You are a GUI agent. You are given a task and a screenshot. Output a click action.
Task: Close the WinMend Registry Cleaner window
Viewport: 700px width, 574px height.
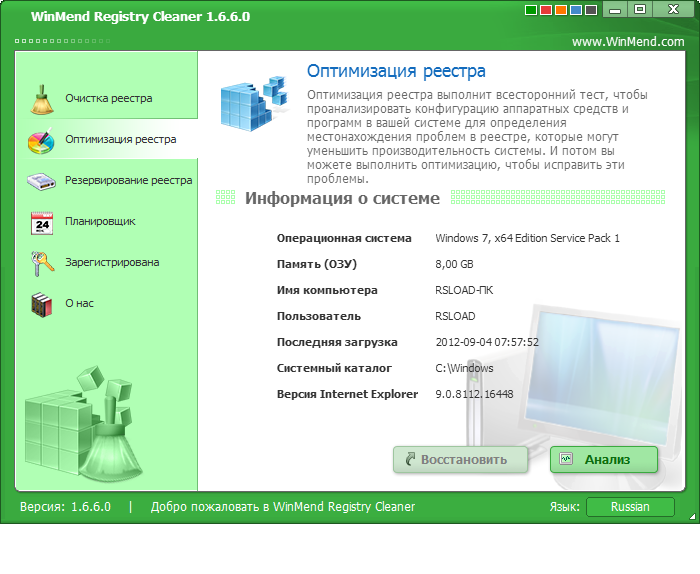pyautogui.click(x=674, y=9)
